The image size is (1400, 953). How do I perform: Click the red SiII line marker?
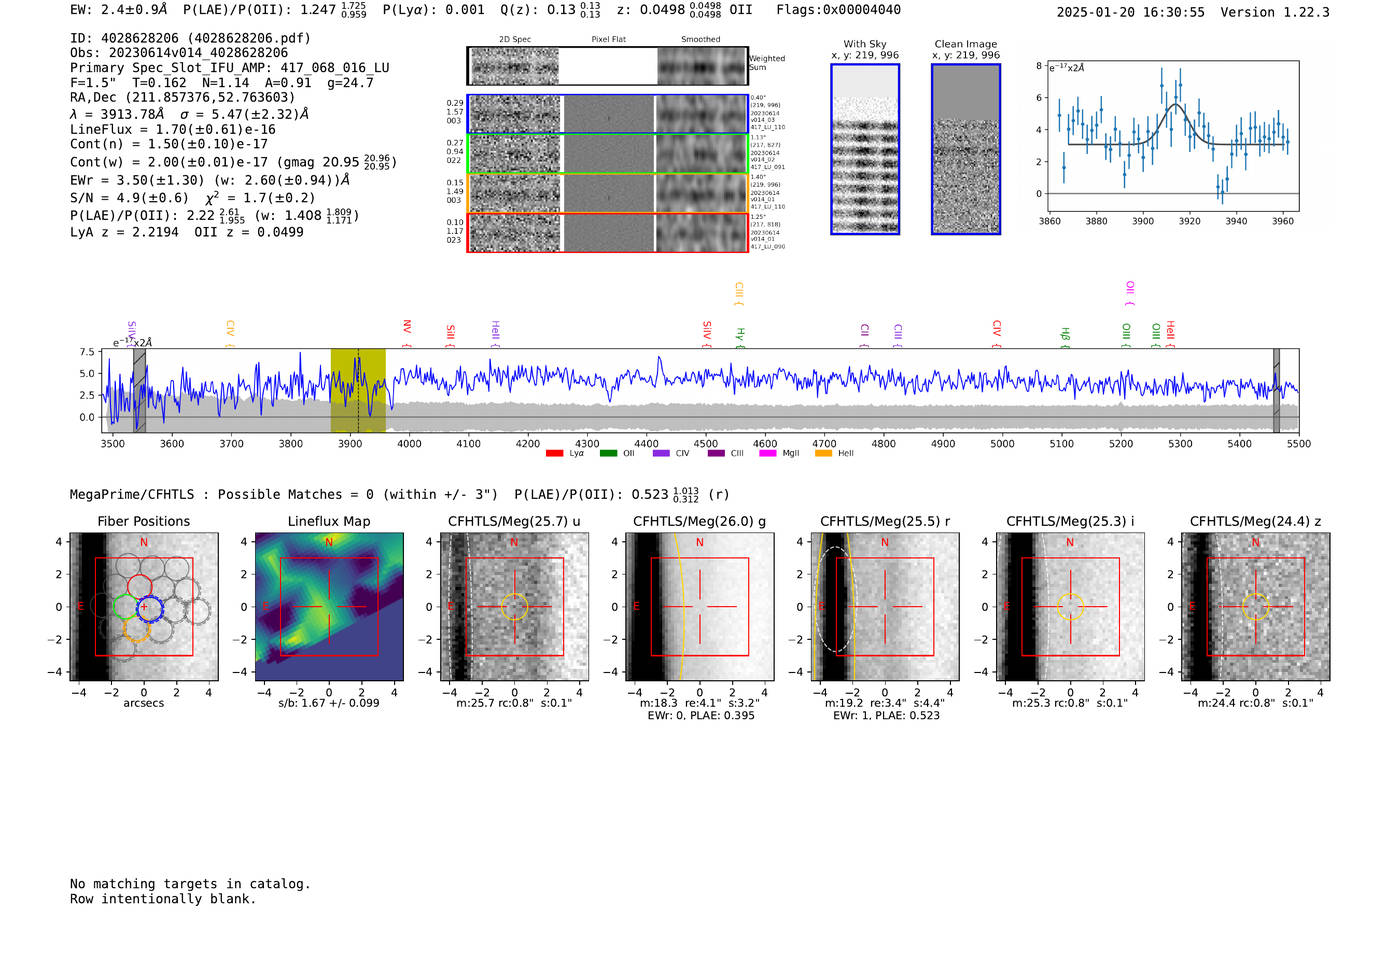point(451,336)
